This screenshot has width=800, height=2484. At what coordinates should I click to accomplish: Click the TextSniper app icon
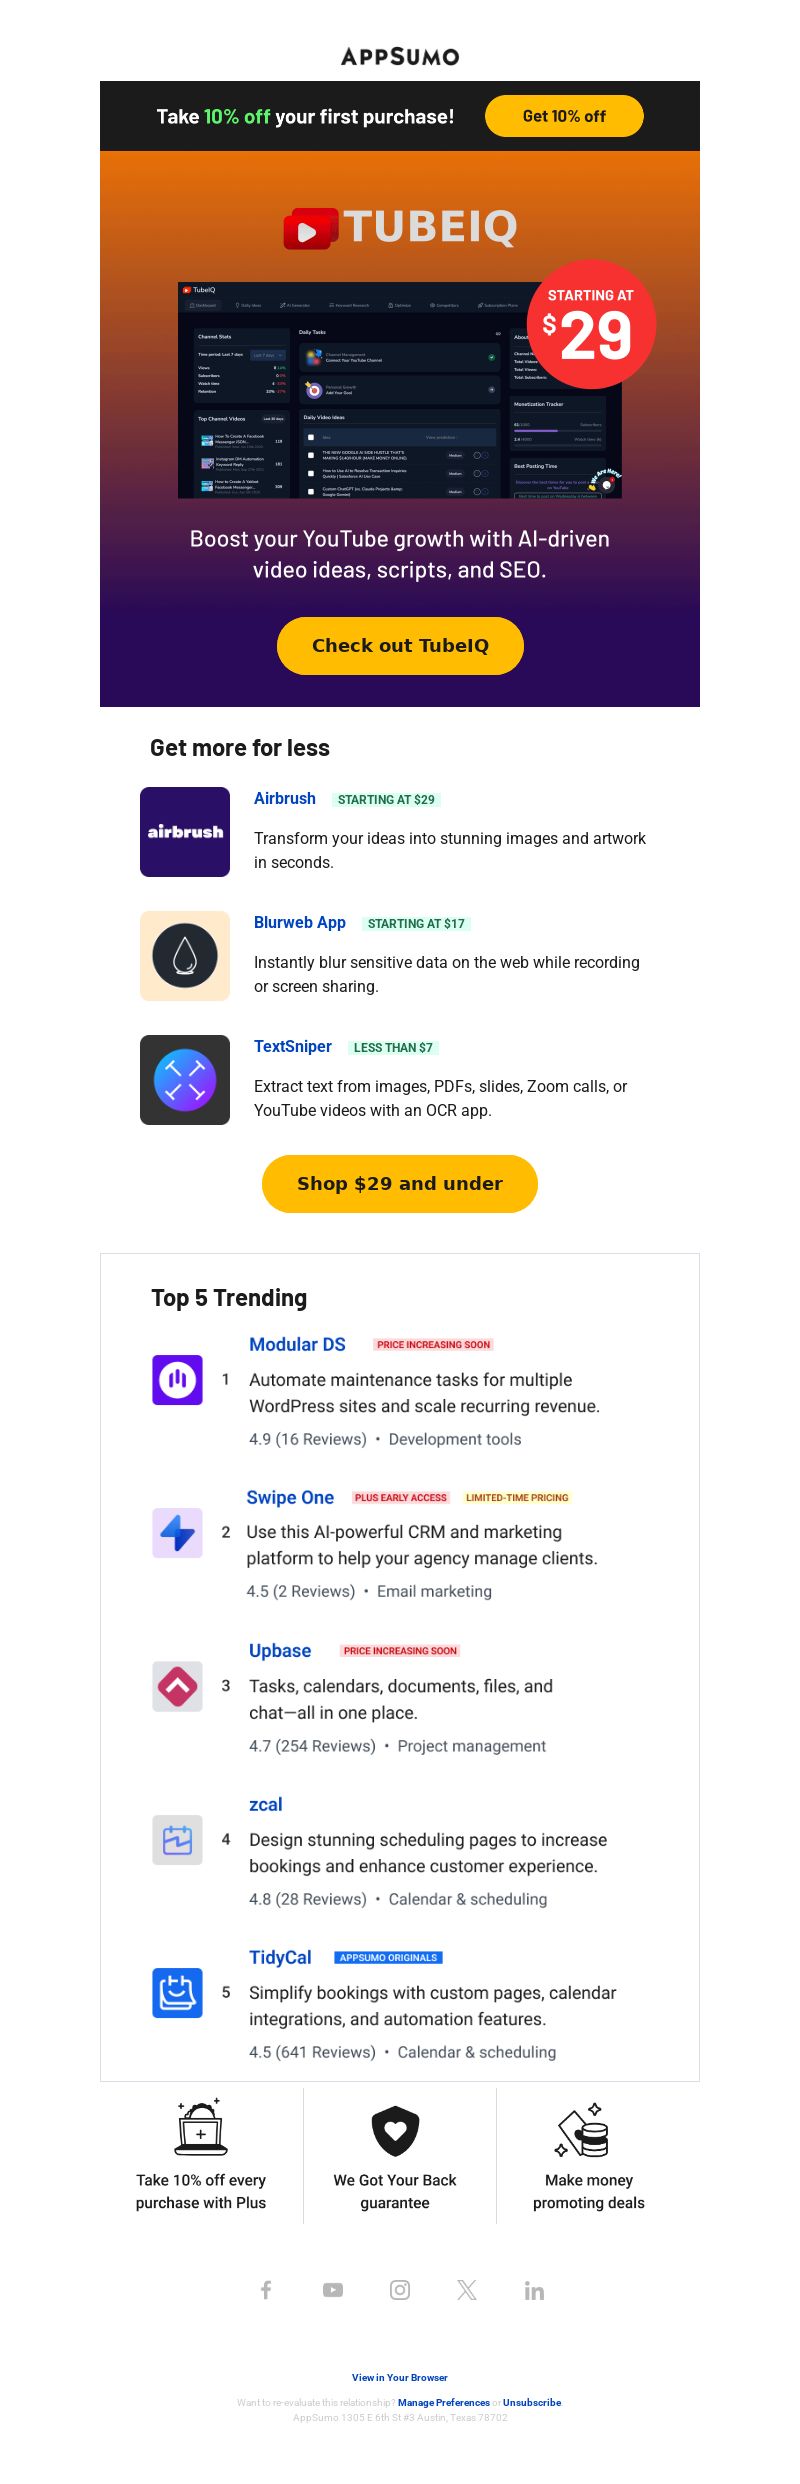(185, 1080)
